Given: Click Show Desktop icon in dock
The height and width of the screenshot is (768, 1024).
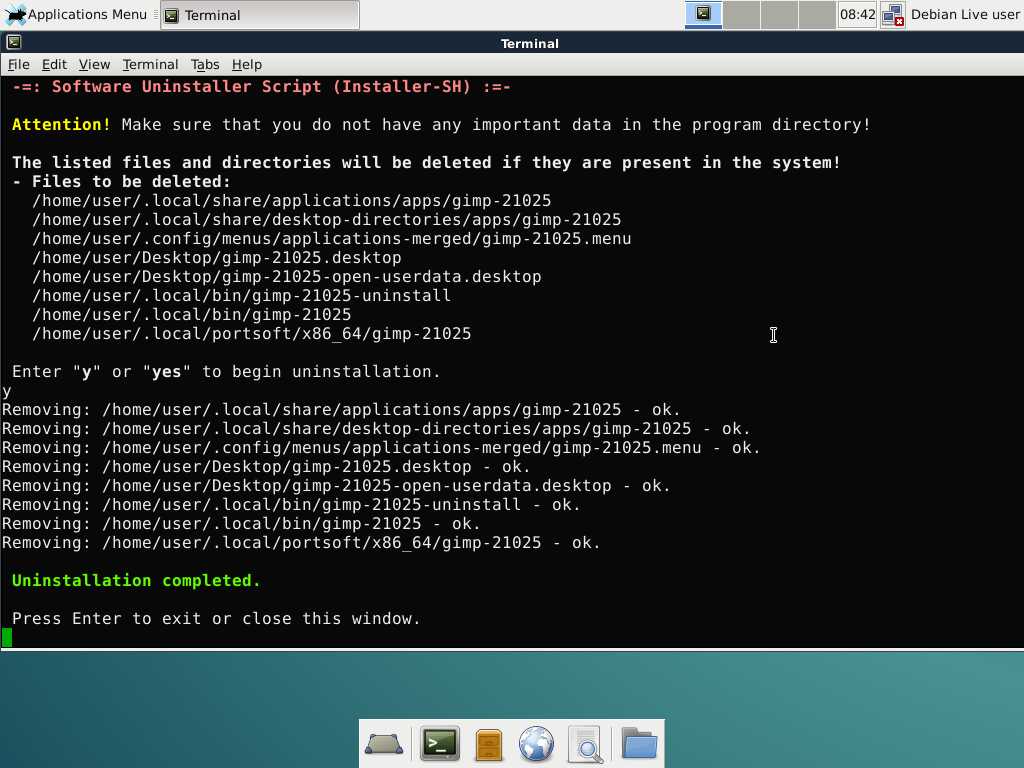Looking at the screenshot, I should coord(383,744).
